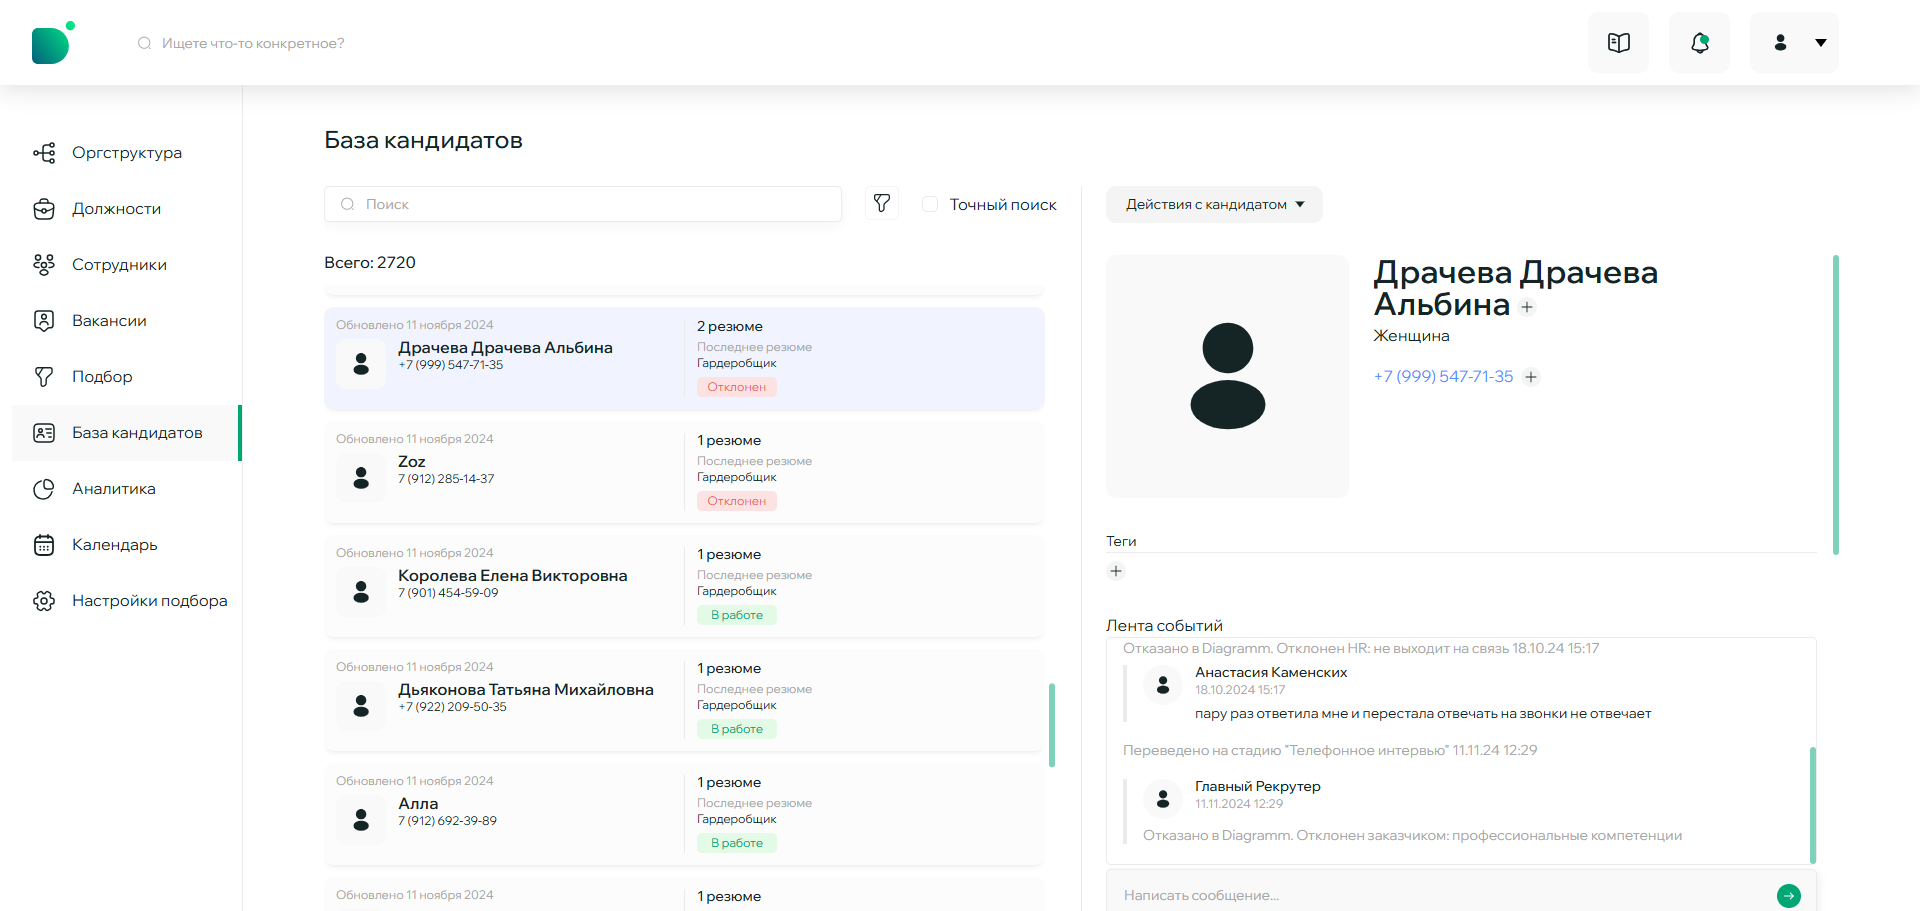This screenshot has height=911, width=1920.
Task: Click the event feed scrollbar
Action: coord(1813,805)
